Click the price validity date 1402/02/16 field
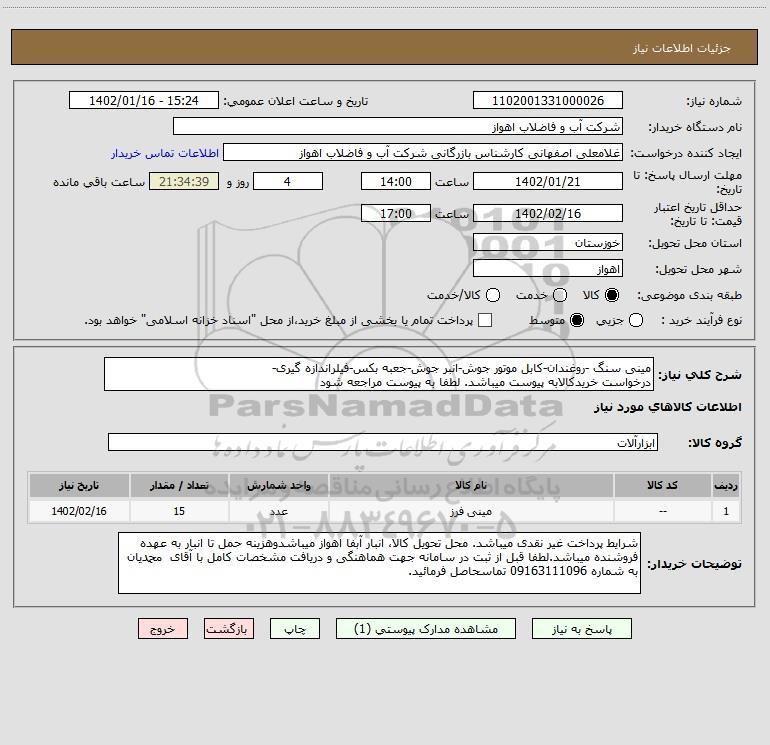The width and height of the screenshot is (770, 745). click(548, 213)
